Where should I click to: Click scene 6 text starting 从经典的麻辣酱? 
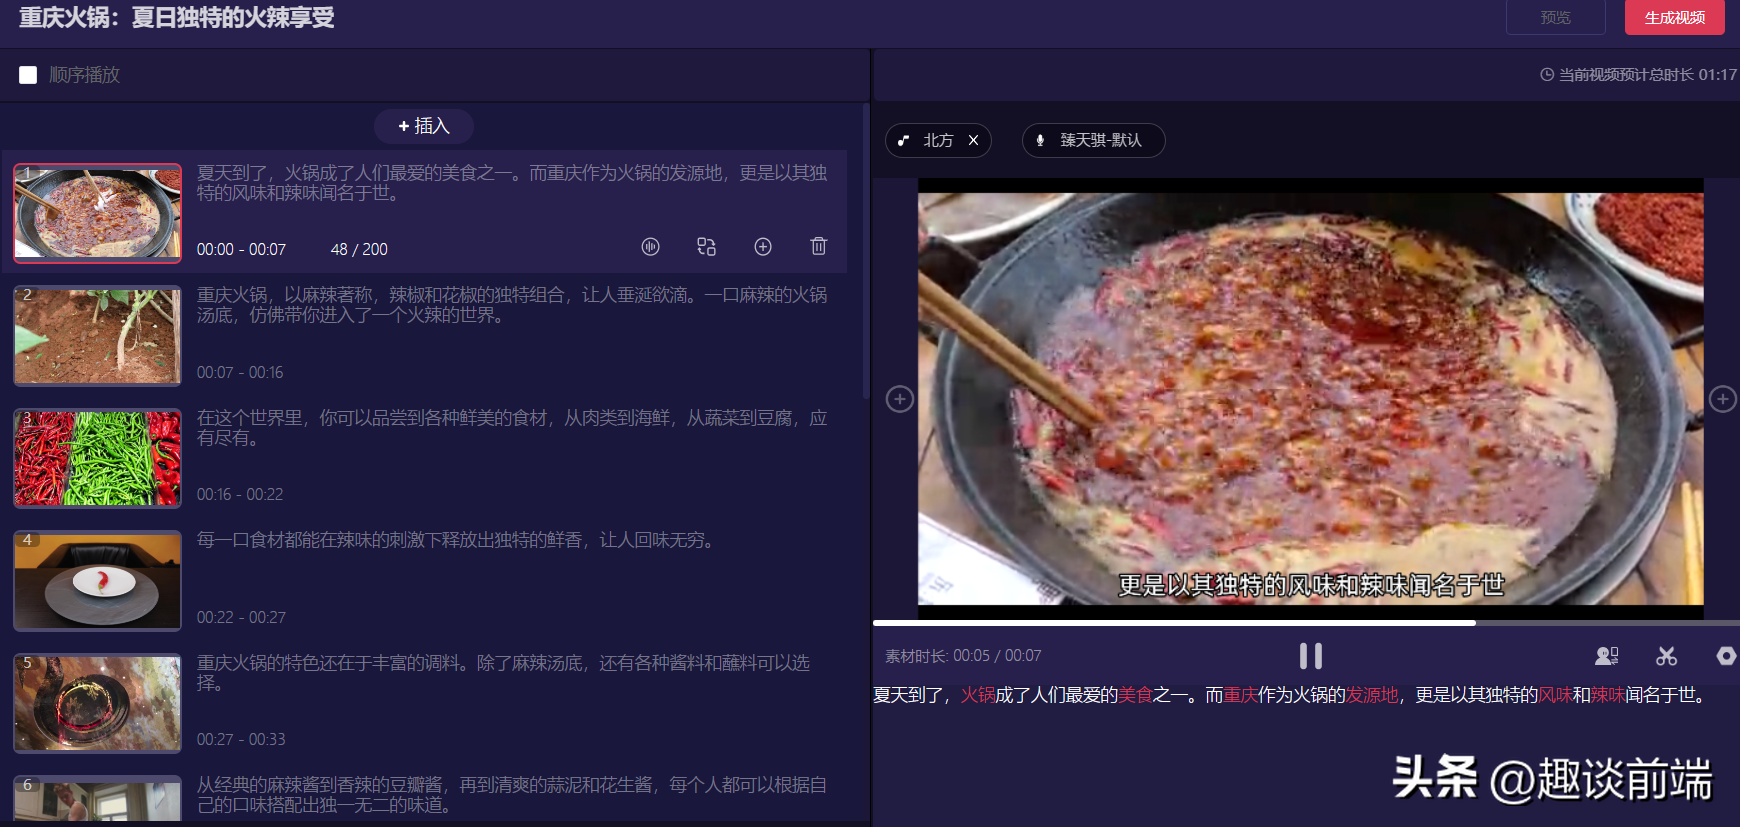(512, 795)
